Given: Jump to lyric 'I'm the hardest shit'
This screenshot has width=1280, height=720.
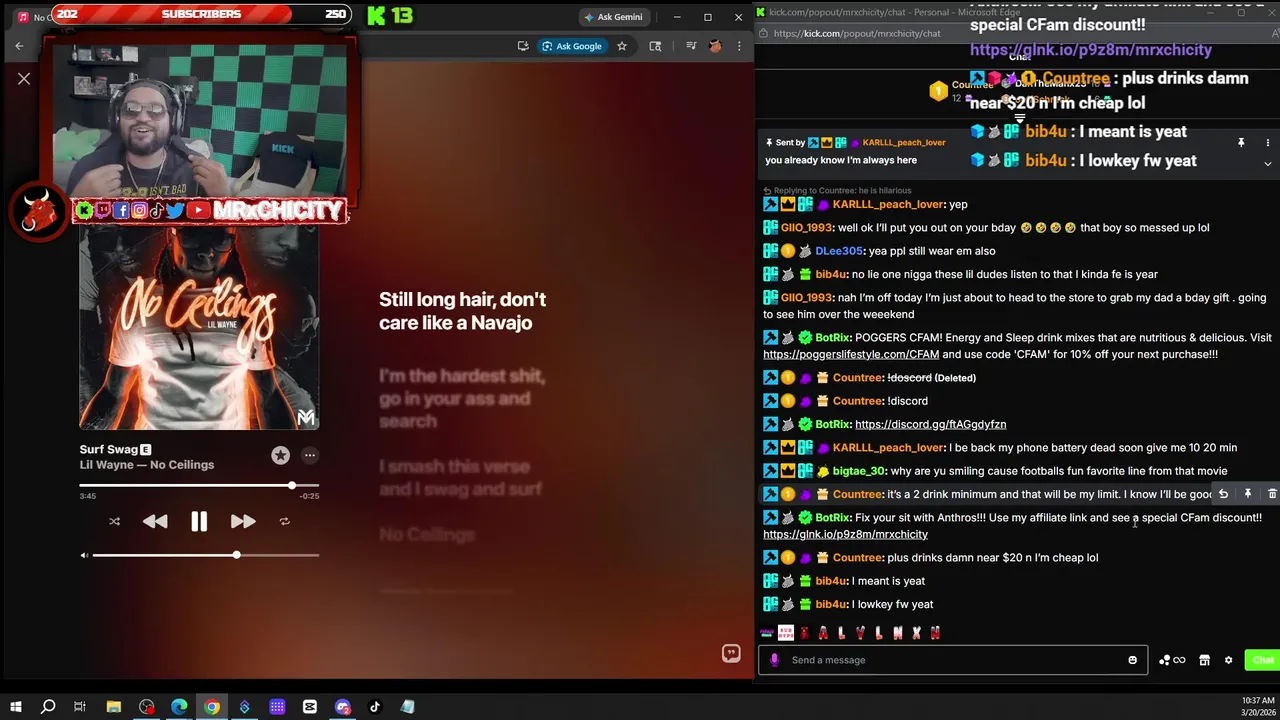Looking at the screenshot, I should pos(462,398).
